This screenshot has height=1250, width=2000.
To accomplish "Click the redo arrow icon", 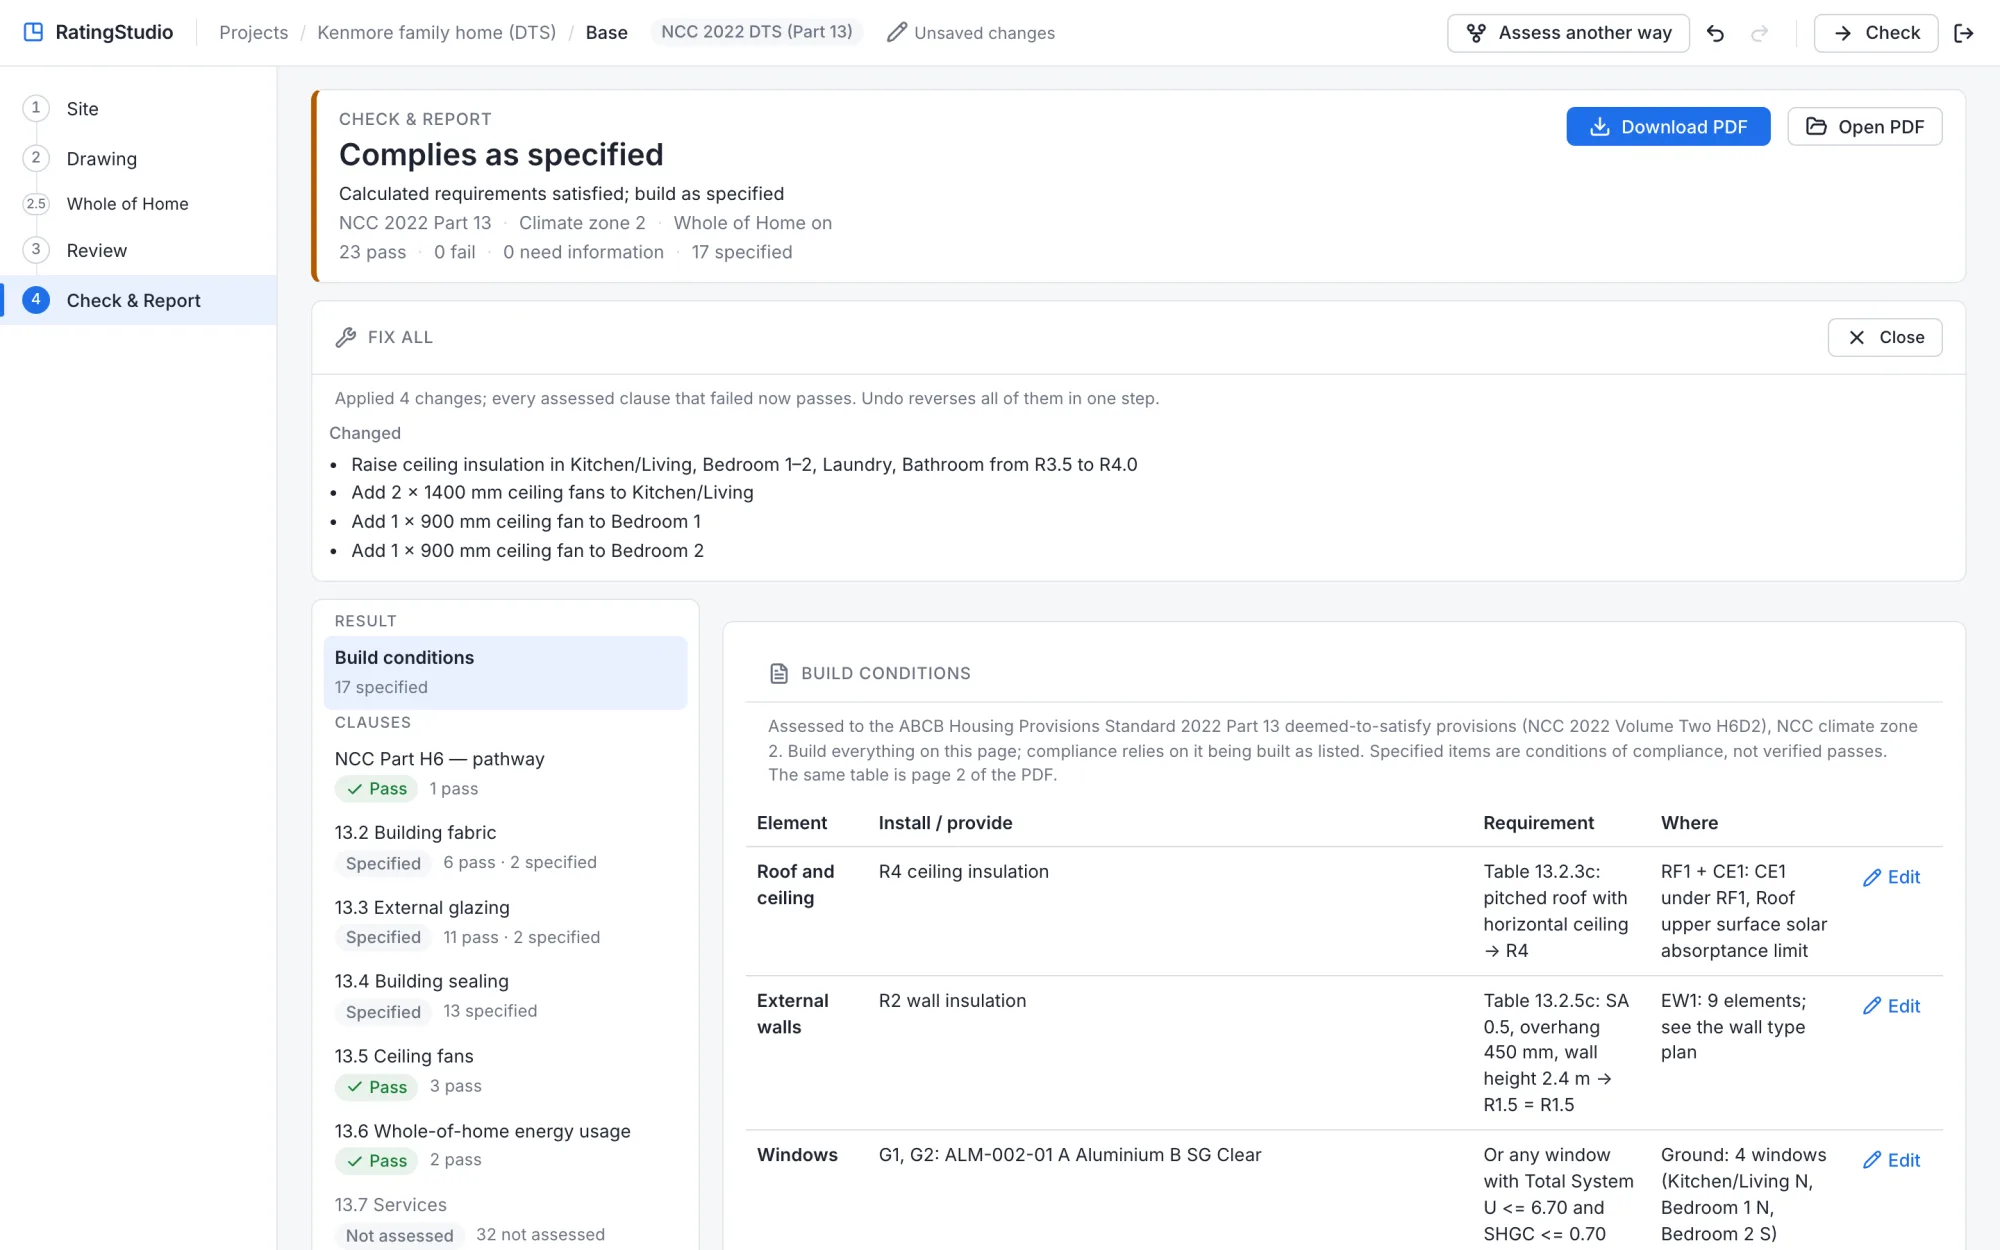I will [1759, 33].
